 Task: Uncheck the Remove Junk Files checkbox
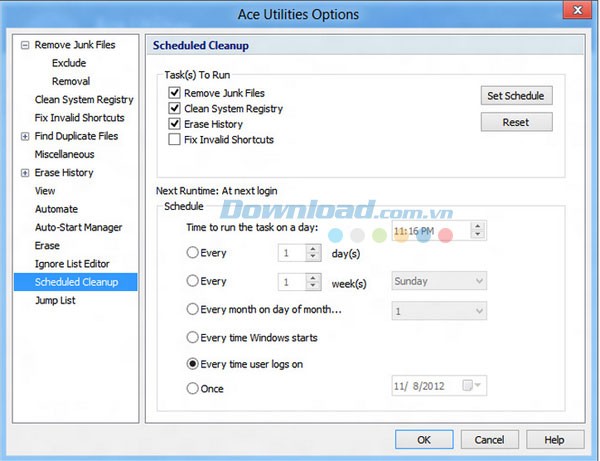pos(175,93)
